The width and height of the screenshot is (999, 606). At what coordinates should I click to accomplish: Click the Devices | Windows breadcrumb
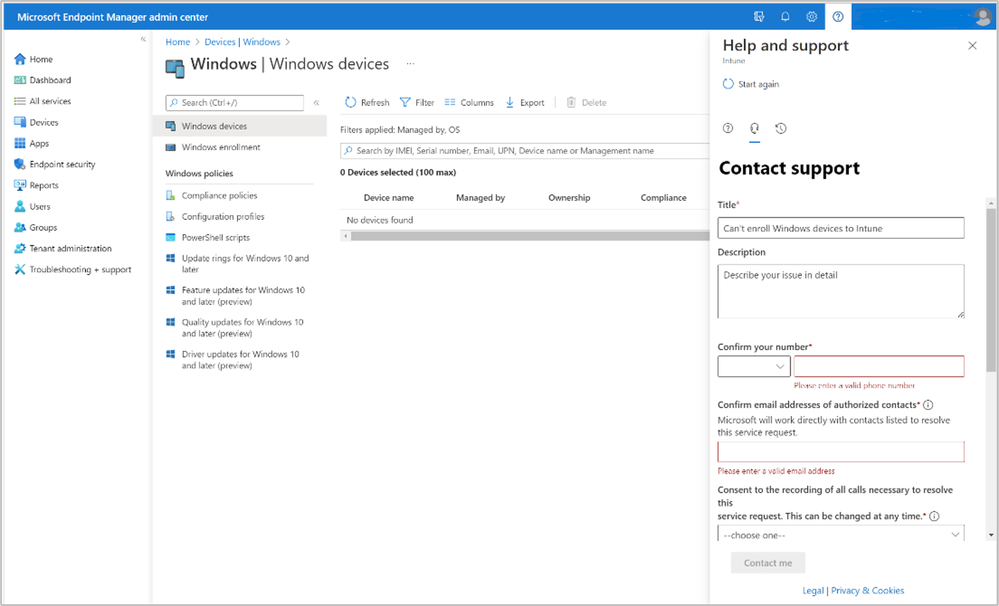[x=242, y=42]
